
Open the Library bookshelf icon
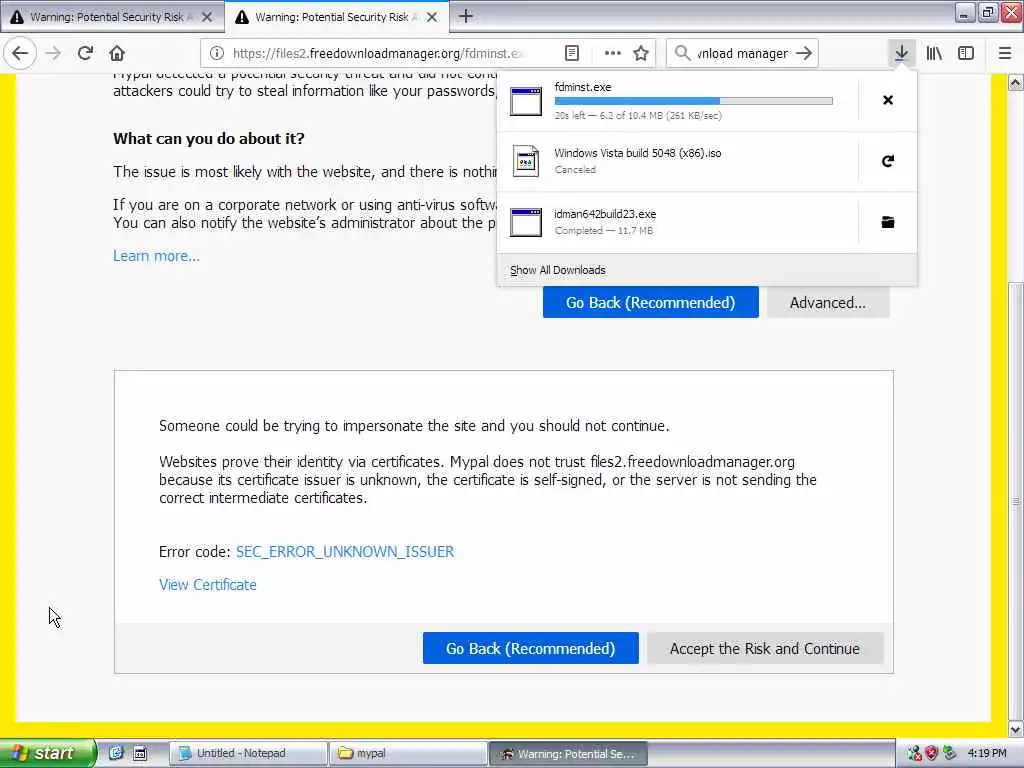[934, 54]
